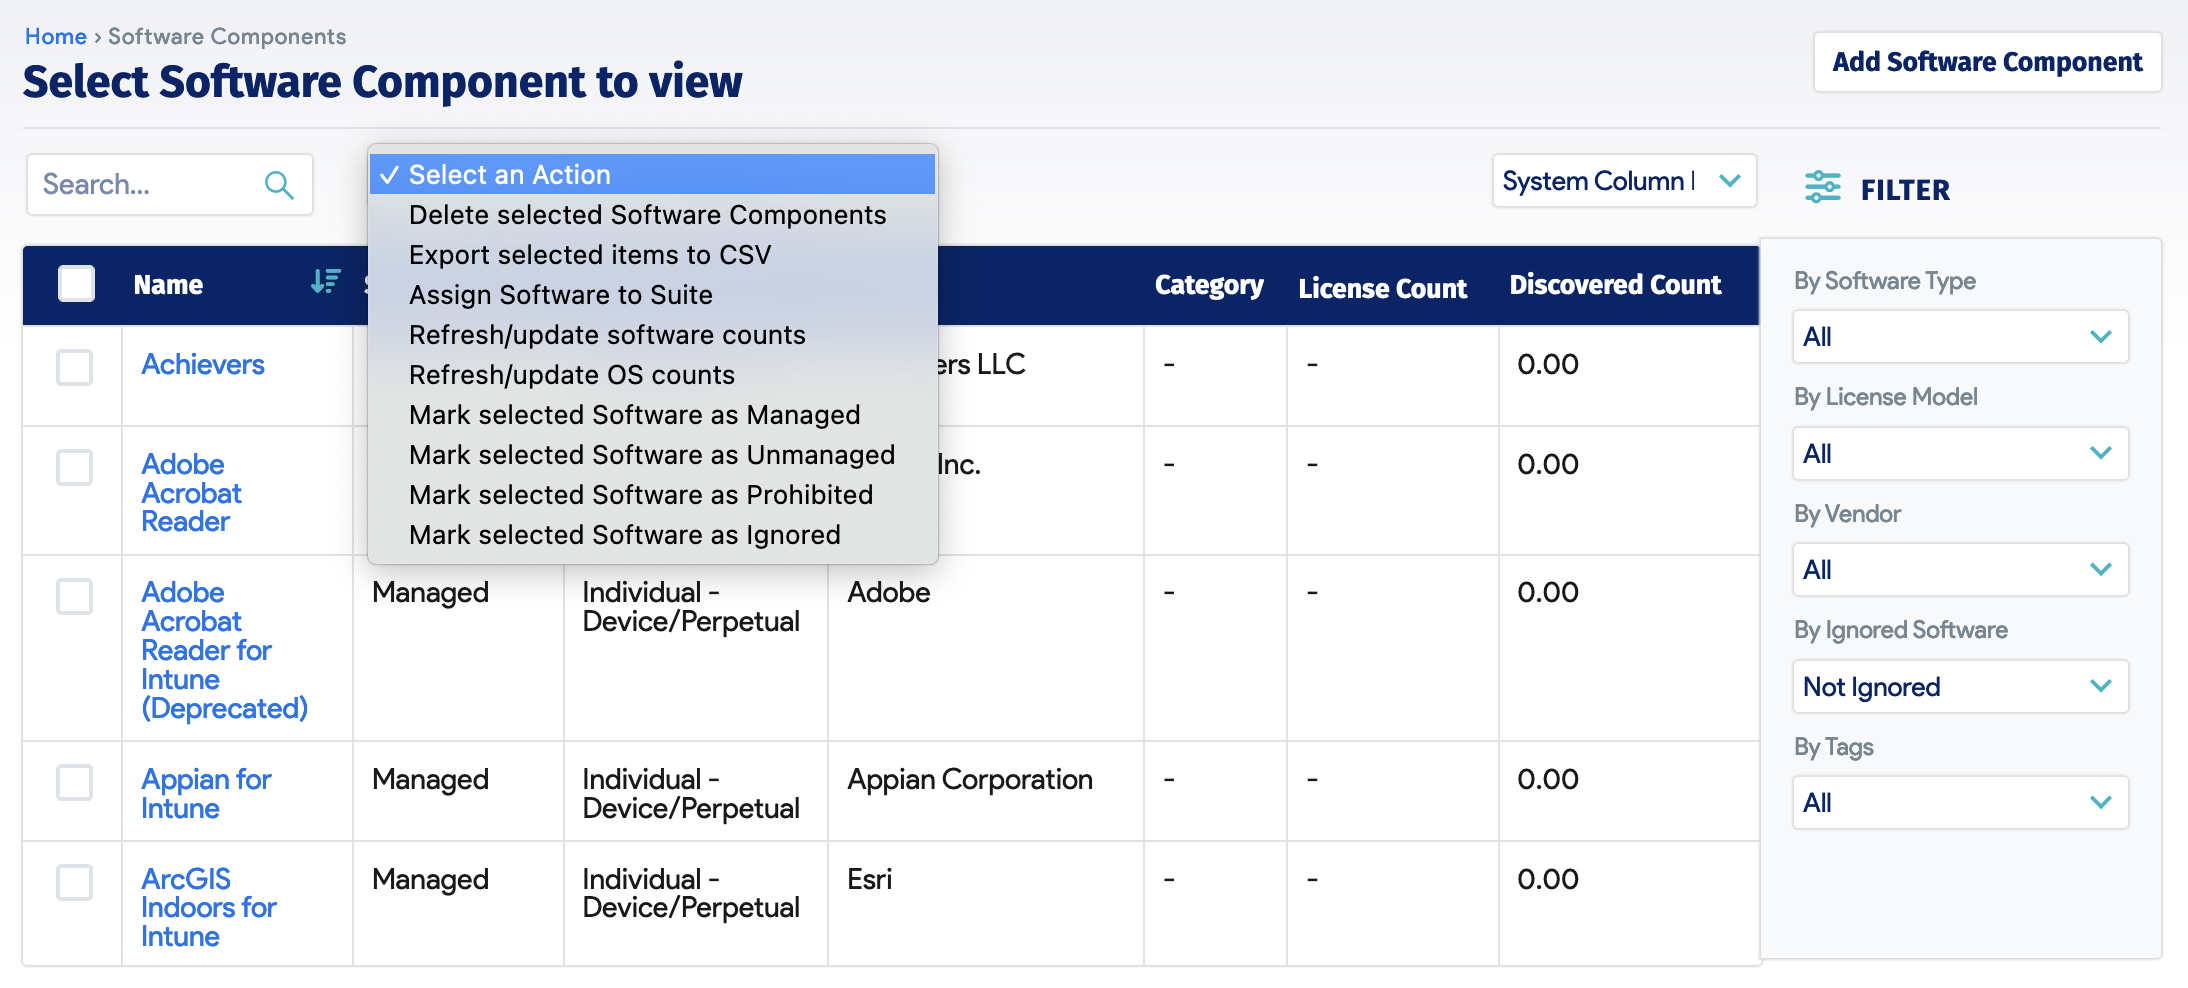Check the Achievers row checkbox
2188x988 pixels.
73,367
